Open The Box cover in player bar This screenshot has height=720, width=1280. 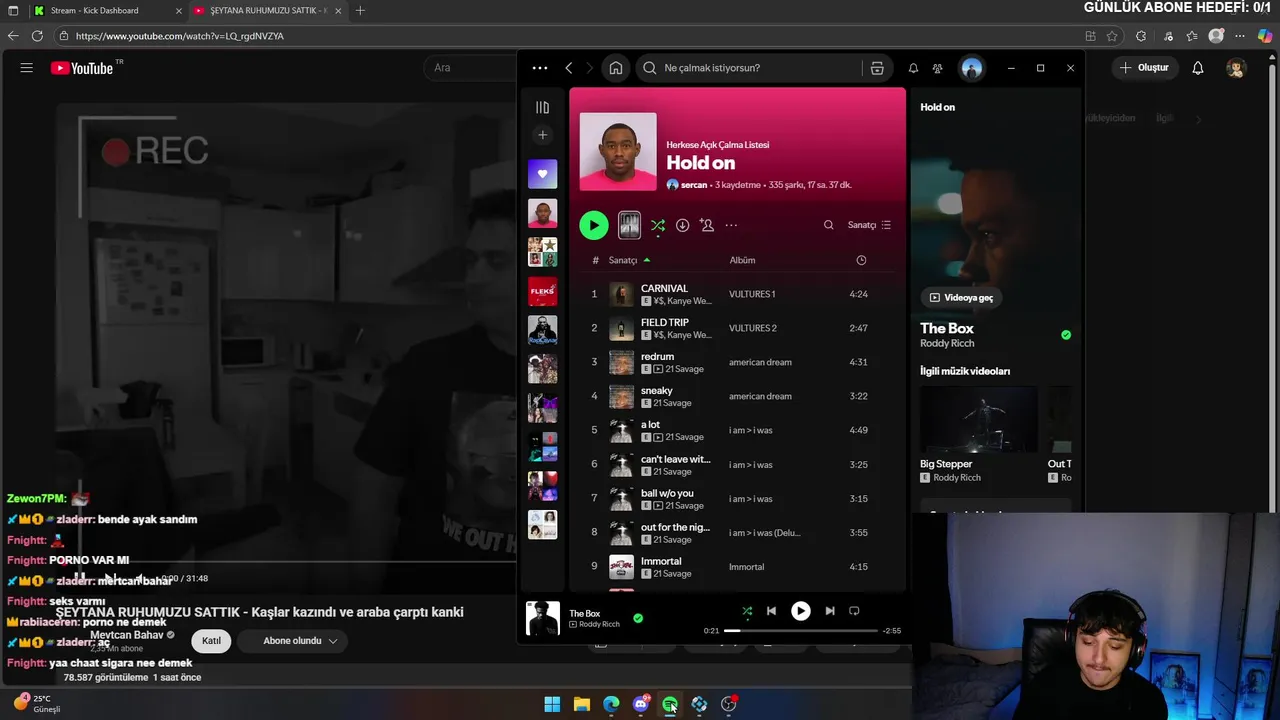click(x=543, y=618)
